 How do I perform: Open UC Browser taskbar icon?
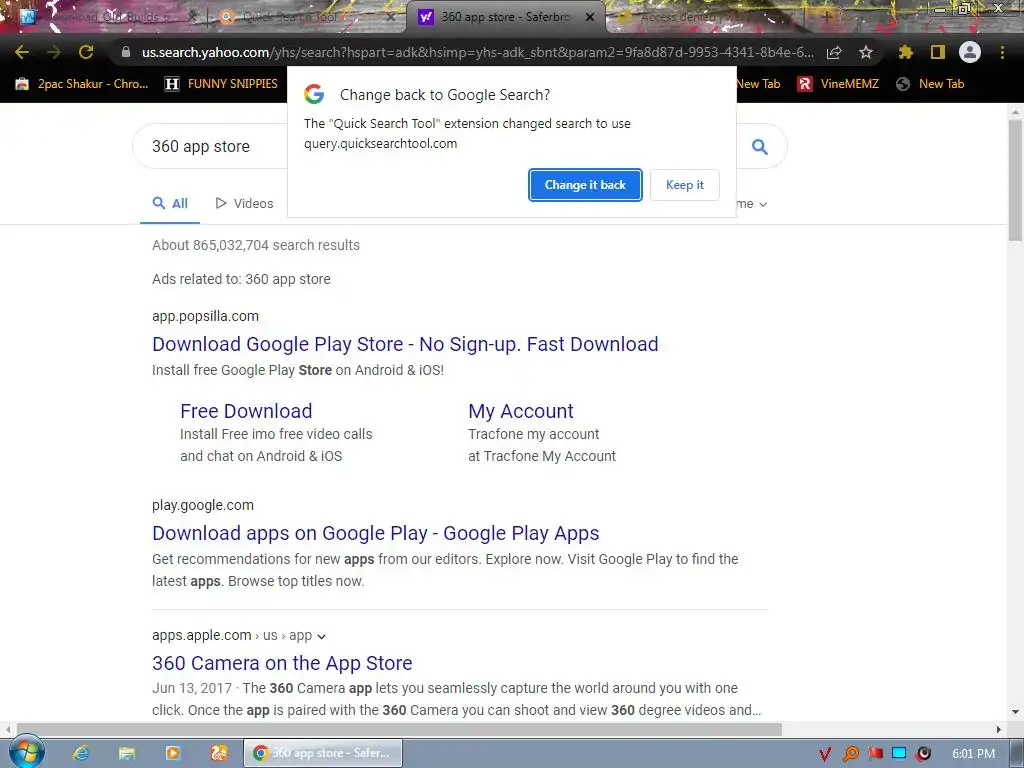point(219,753)
